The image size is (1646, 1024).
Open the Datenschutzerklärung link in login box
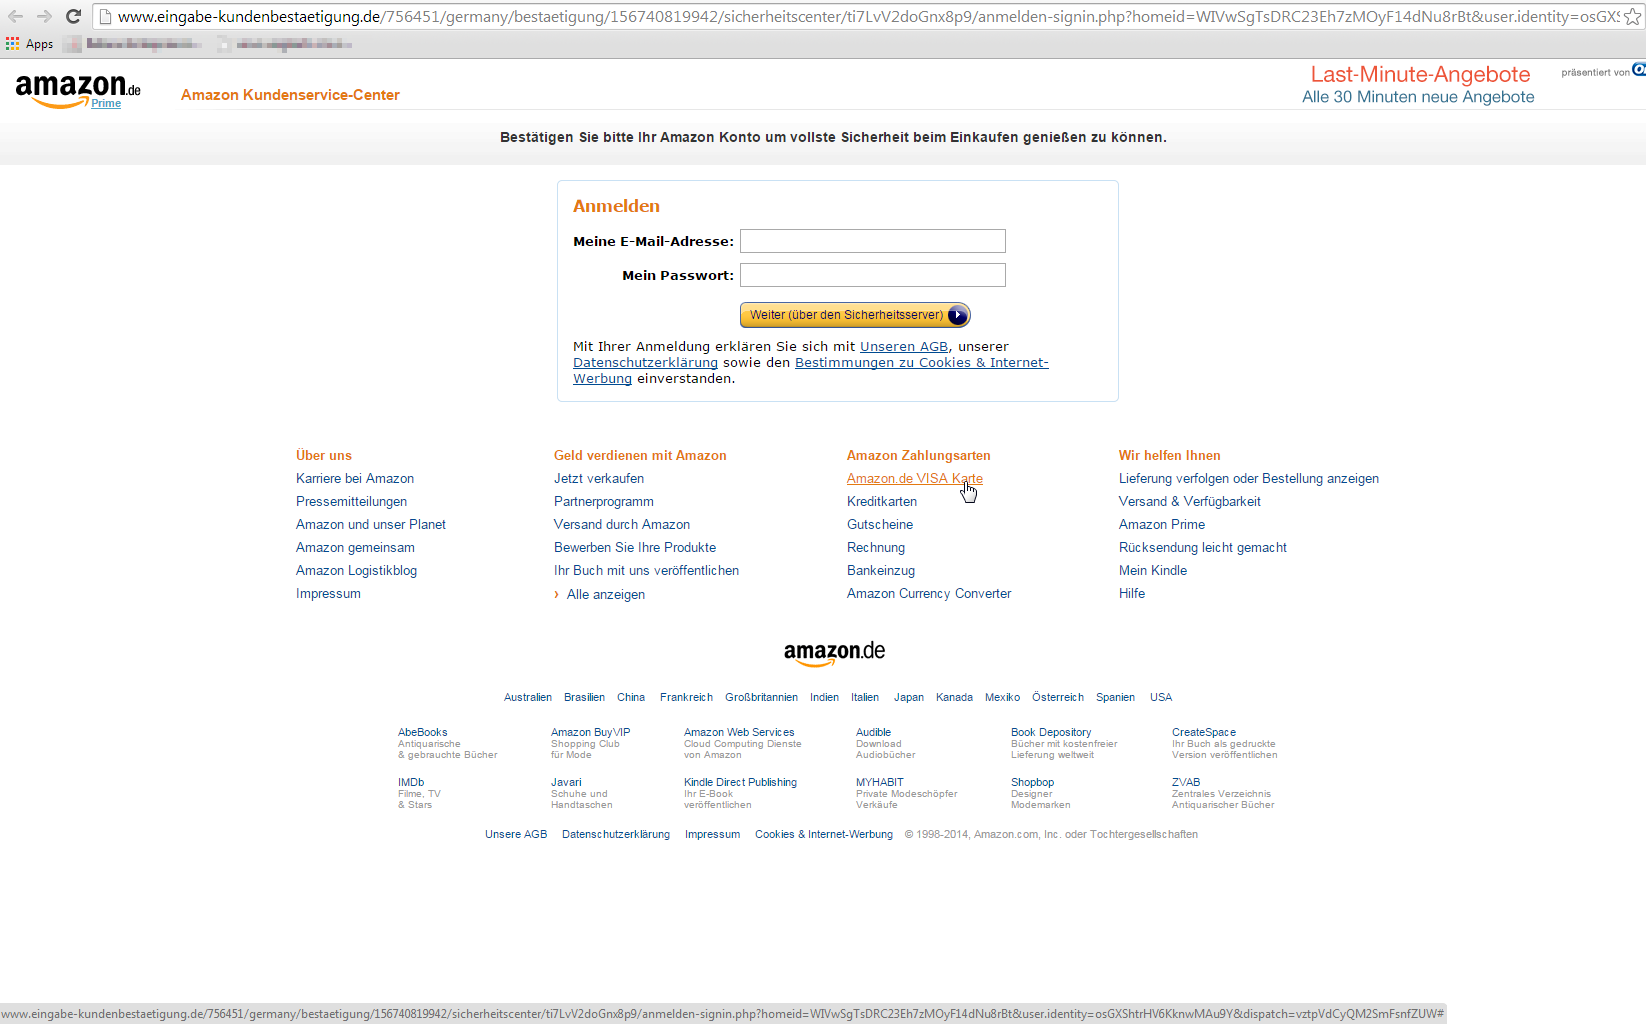pos(645,363)
